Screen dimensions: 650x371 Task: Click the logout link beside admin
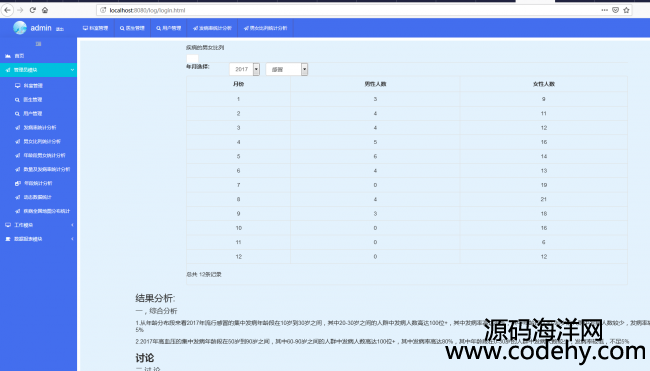pyautogui.click(x=60, y=29)
